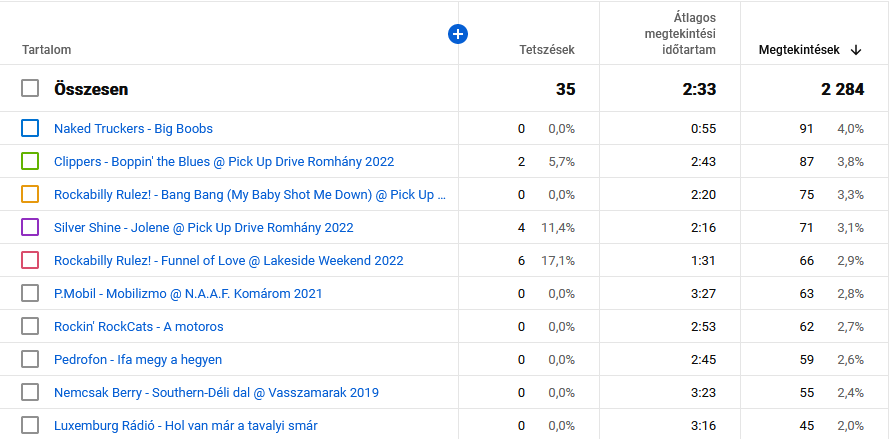Open Pedrofon - Ifa megy a hegyen
889x439 pixels.
[138, 360]
